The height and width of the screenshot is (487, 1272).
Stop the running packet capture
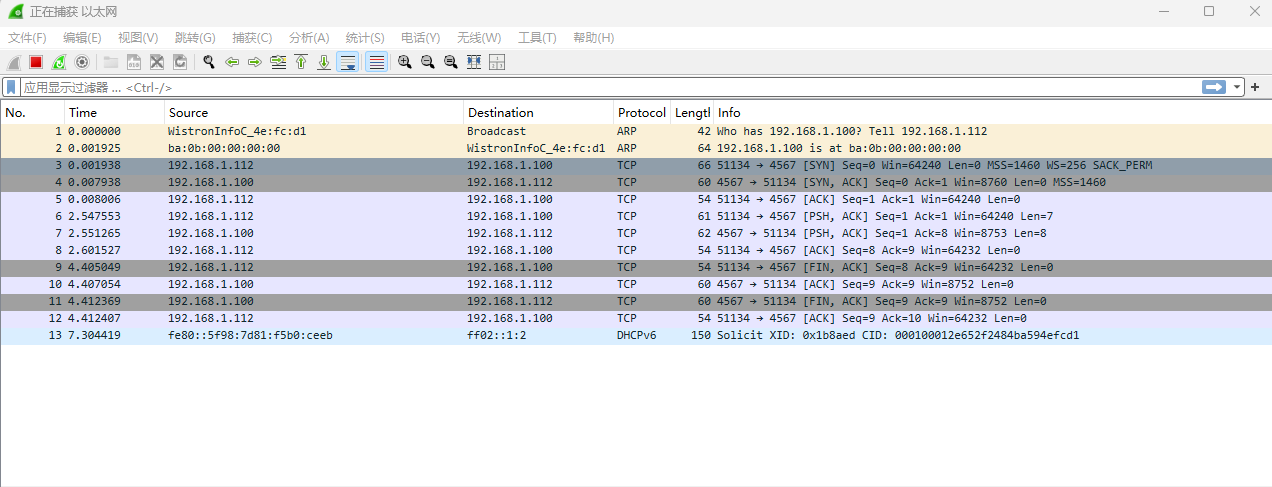coord(36,62)
